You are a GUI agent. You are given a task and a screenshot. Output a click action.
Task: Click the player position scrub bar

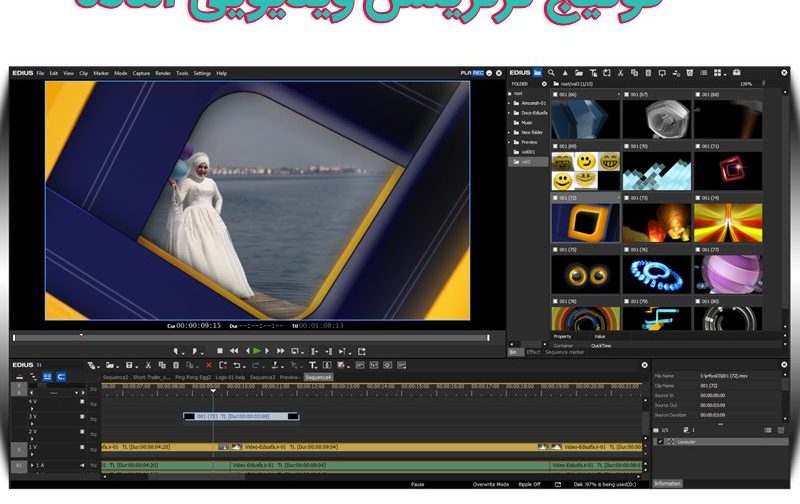click(251, 338)
